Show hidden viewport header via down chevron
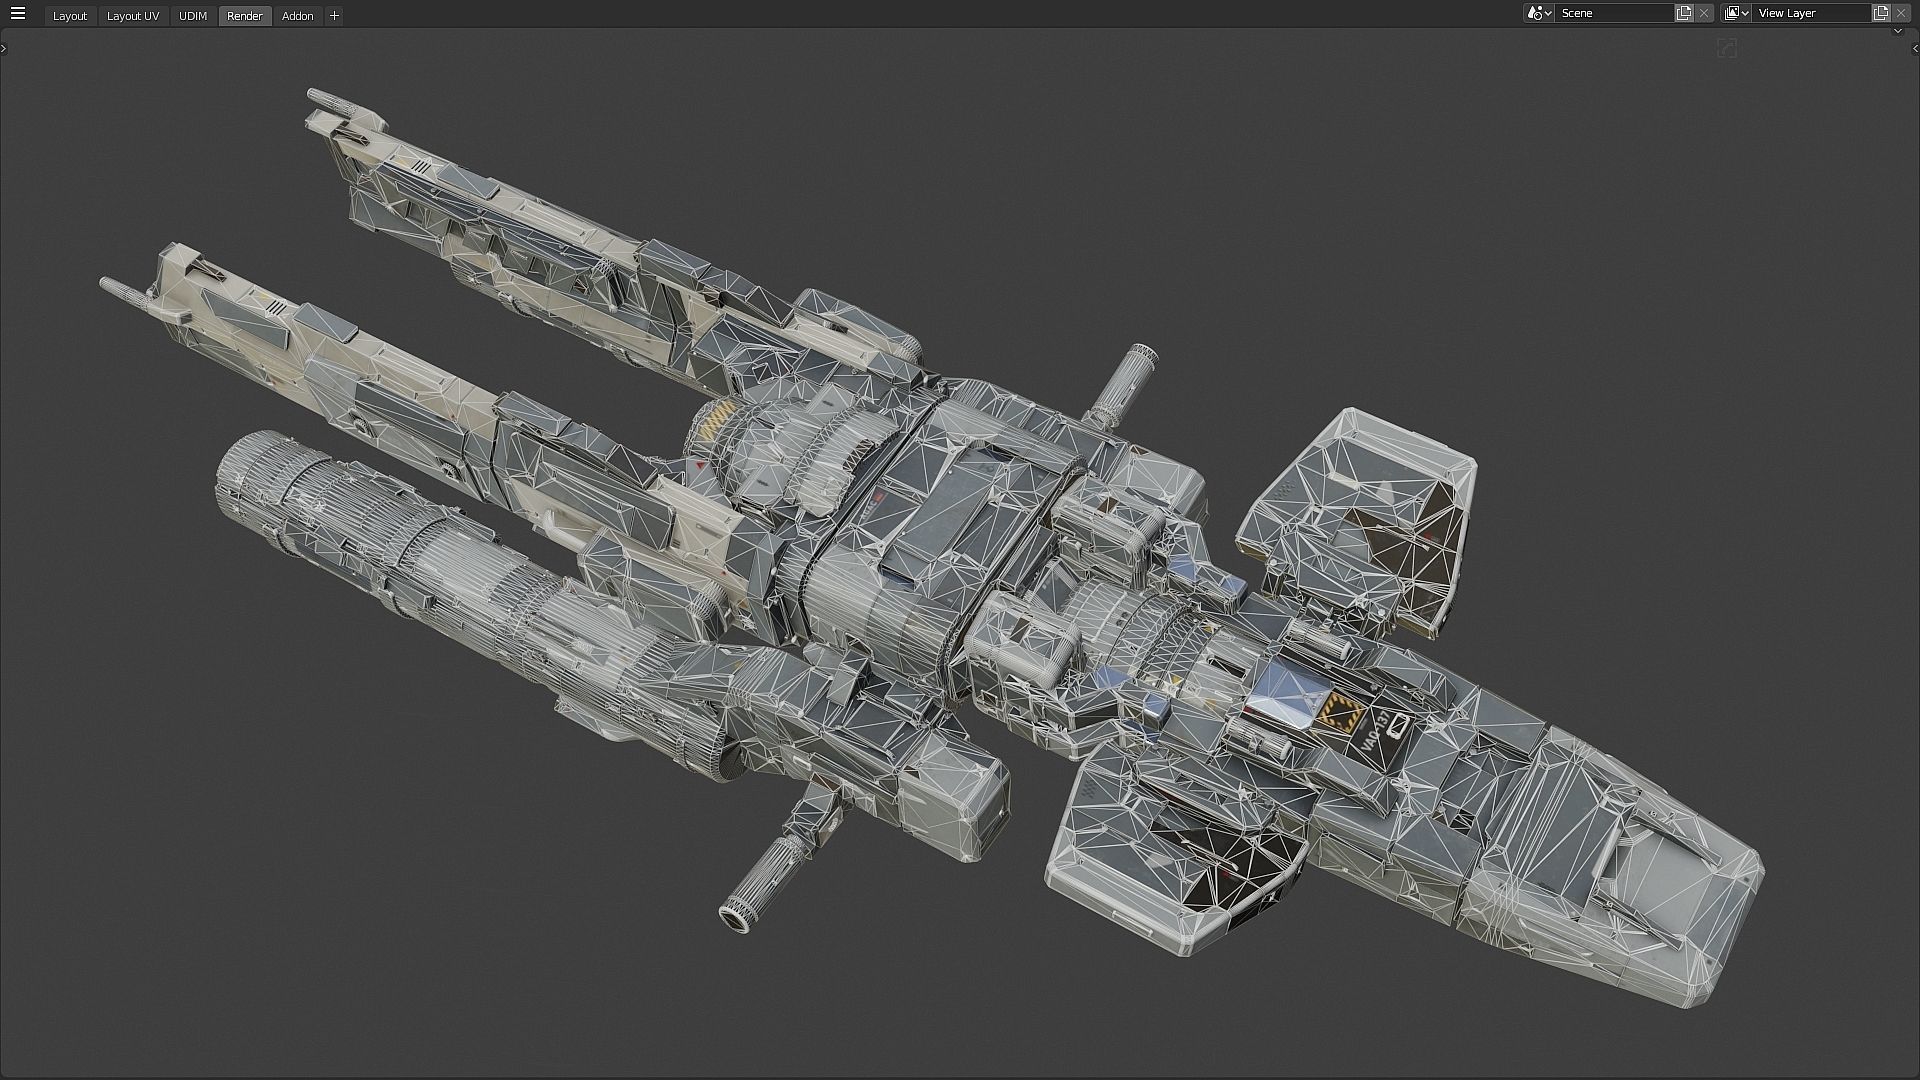The height and width of the screenshot is (1080, 1920). pos(1898,32)
